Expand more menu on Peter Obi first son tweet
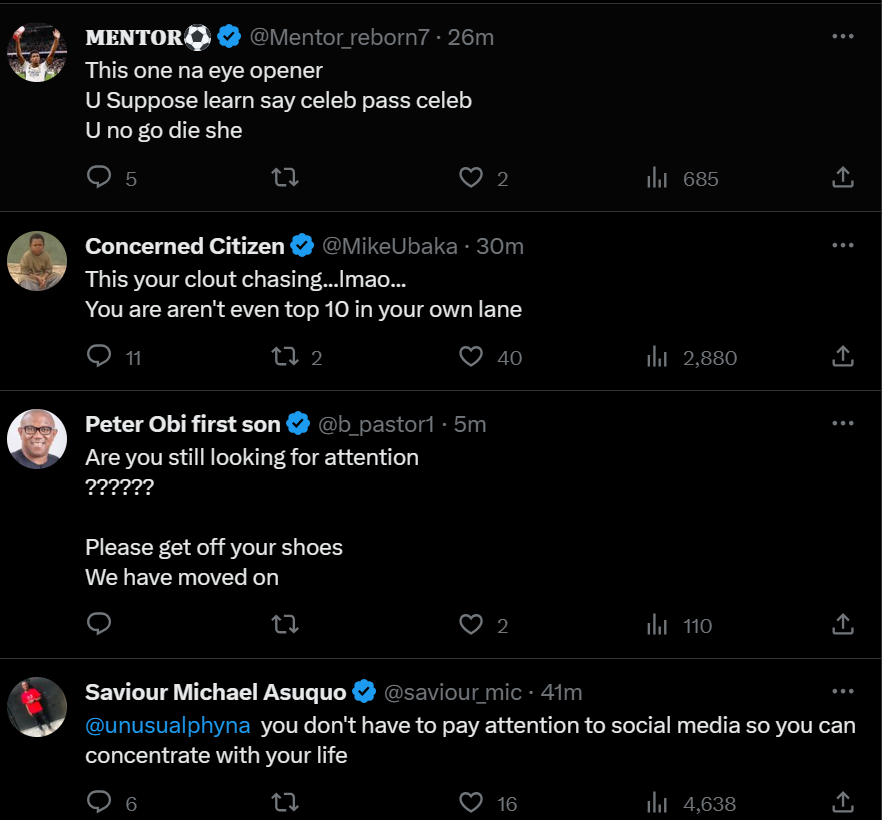Viewport: 882px width, 820px height. pyautogui.click(x=843, y=423)
